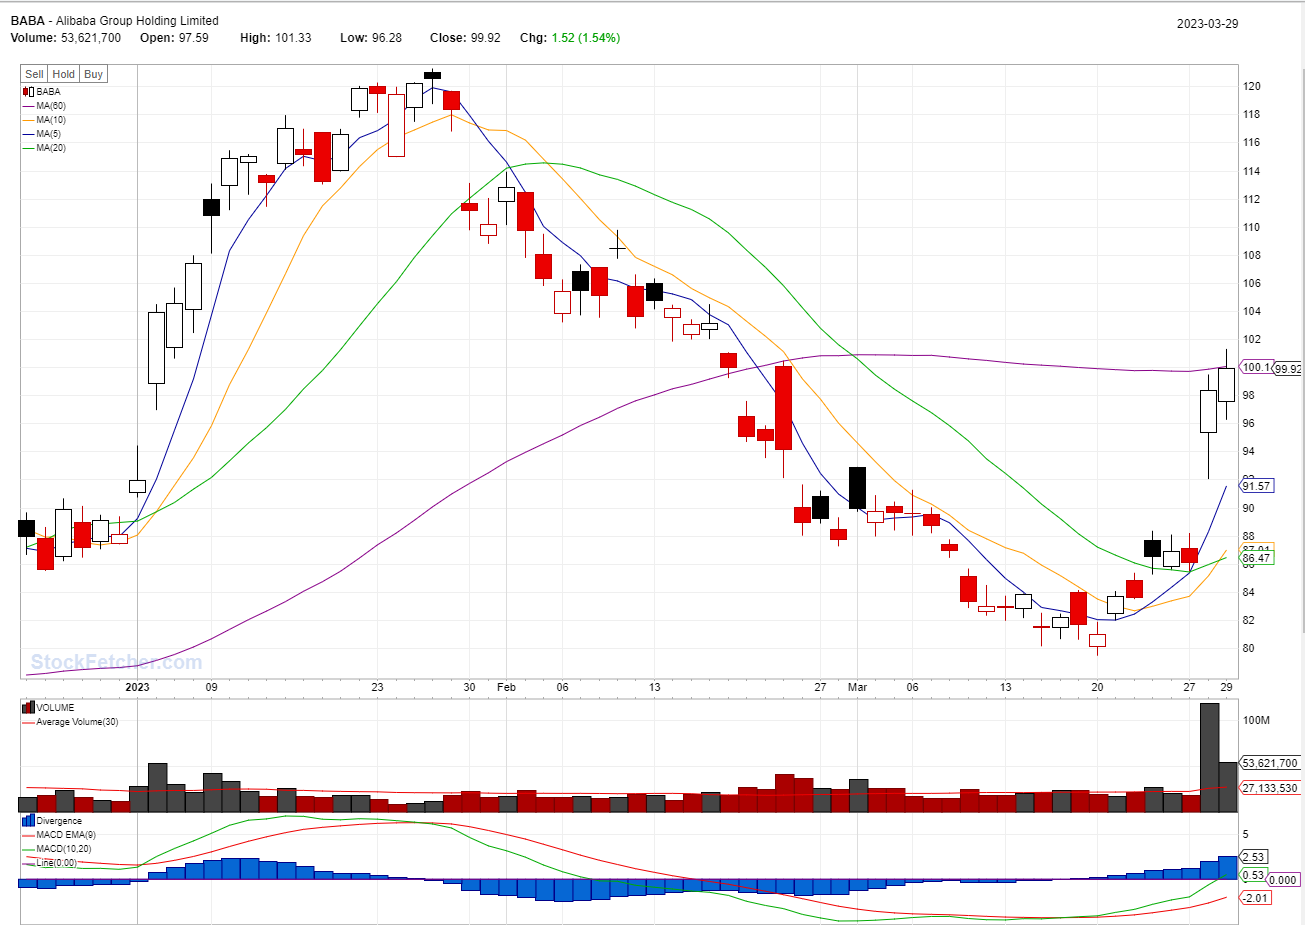1305x925 pixels.
Task: Click the Average Volume(30) legend label
Action: (77, 722)
